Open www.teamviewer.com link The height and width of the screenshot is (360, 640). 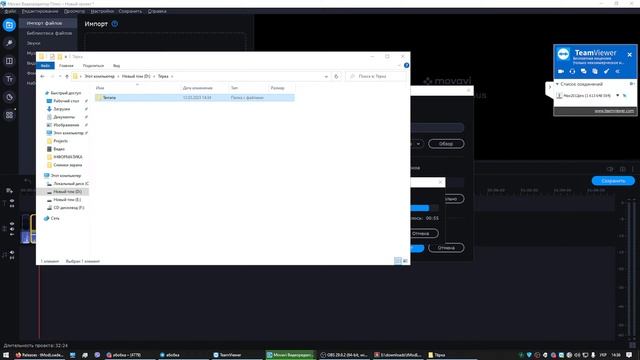[x=614, y=111]
